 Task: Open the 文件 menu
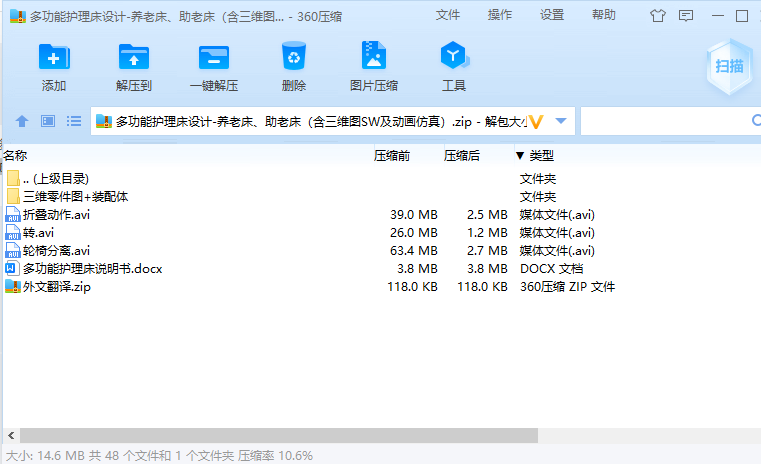click(447, 15)
